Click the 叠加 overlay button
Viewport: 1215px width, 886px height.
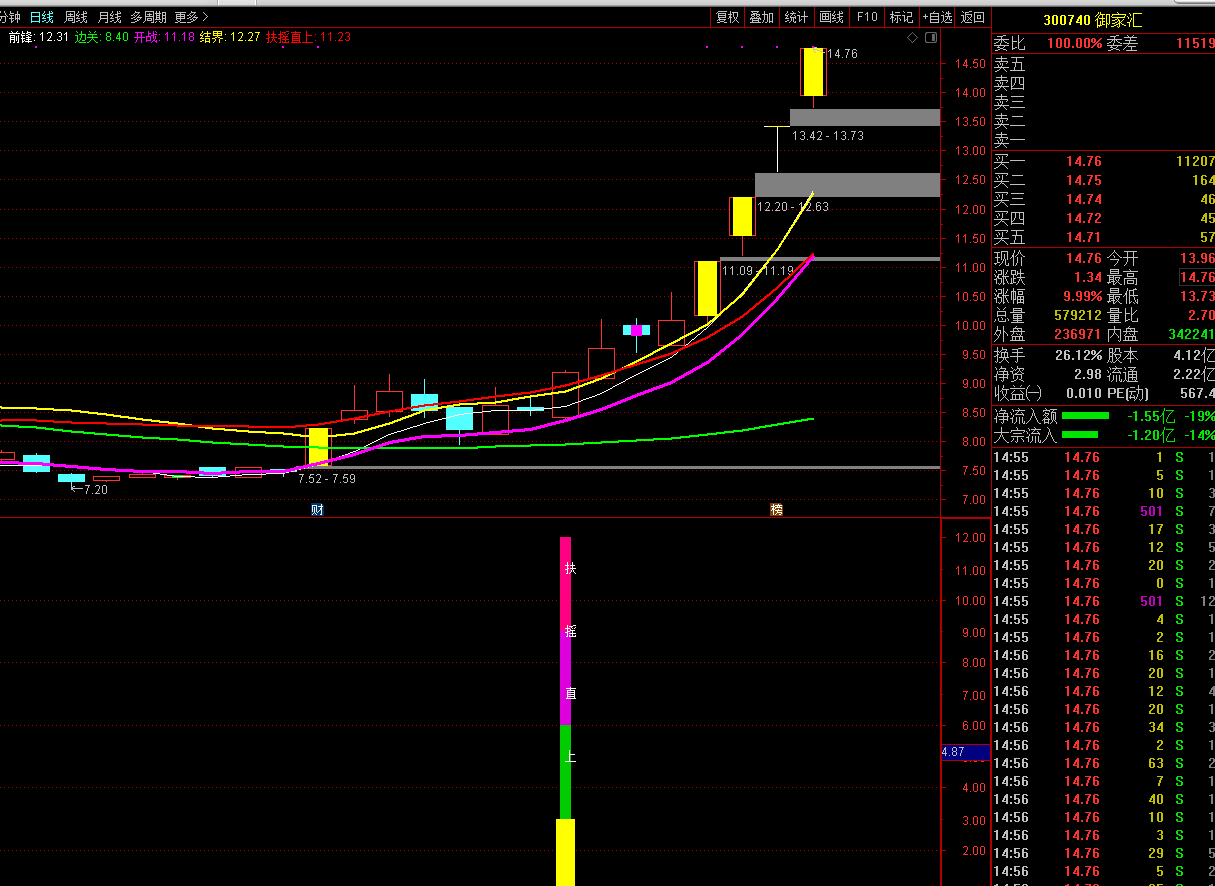tap(762, 17)
